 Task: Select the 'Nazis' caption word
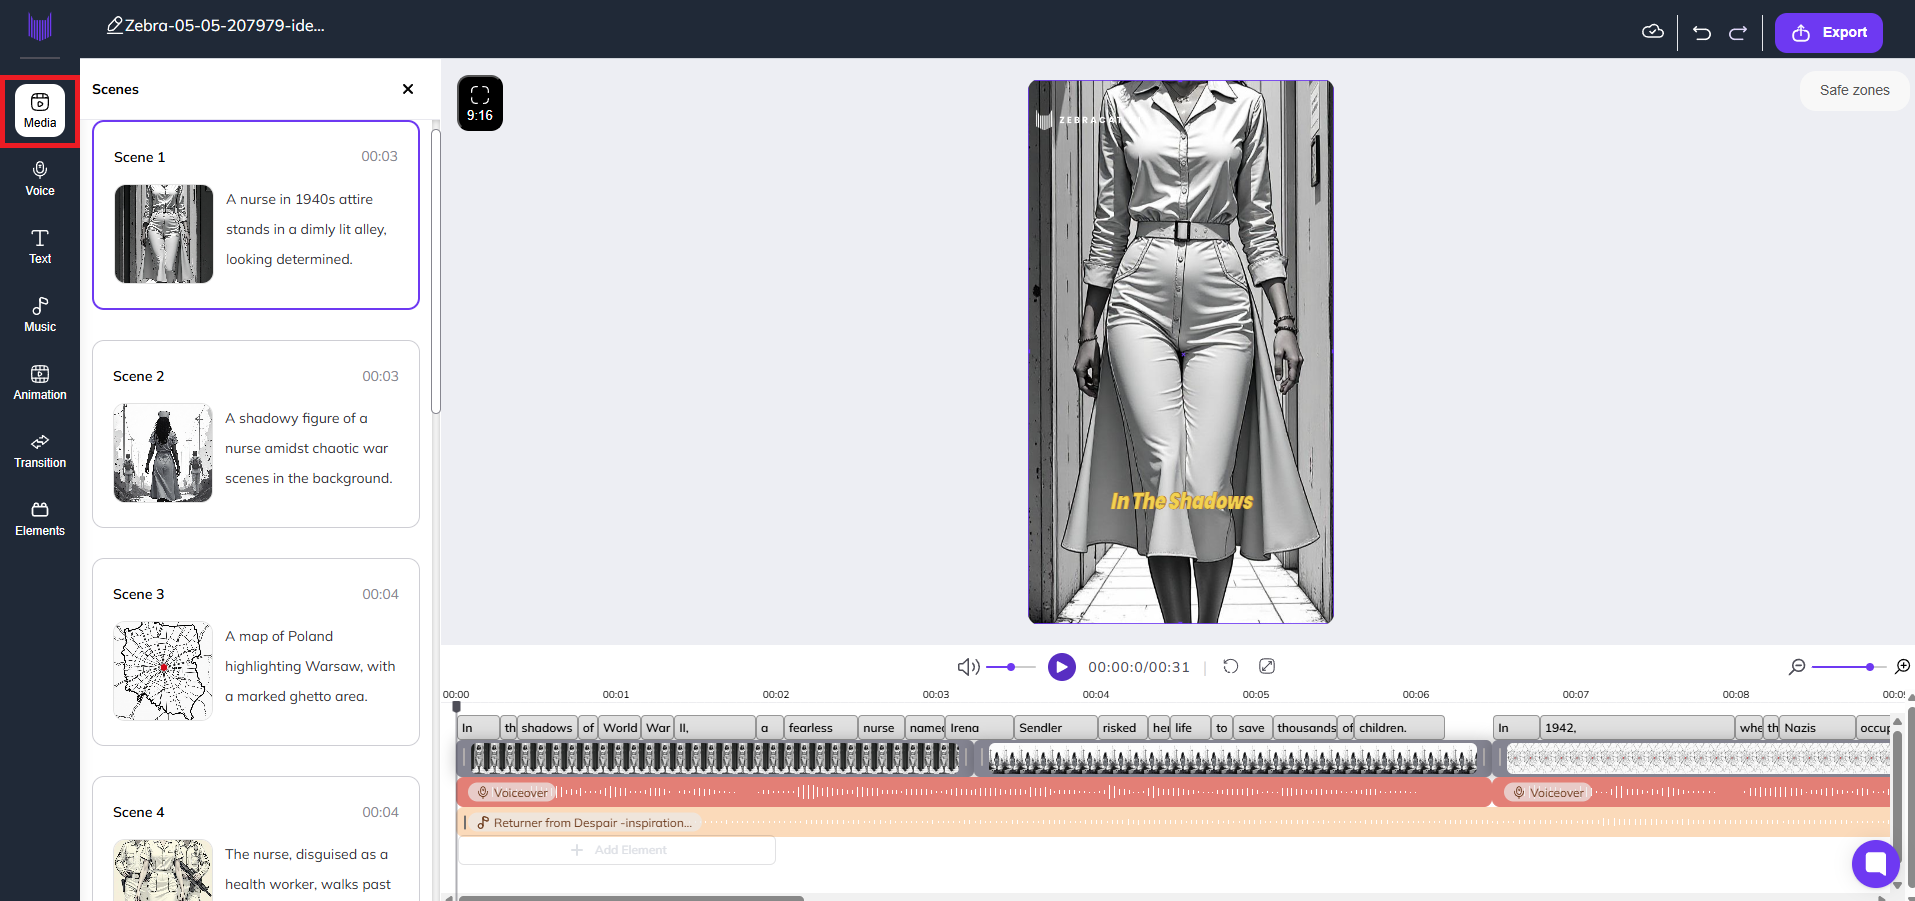coord(1817,728)
